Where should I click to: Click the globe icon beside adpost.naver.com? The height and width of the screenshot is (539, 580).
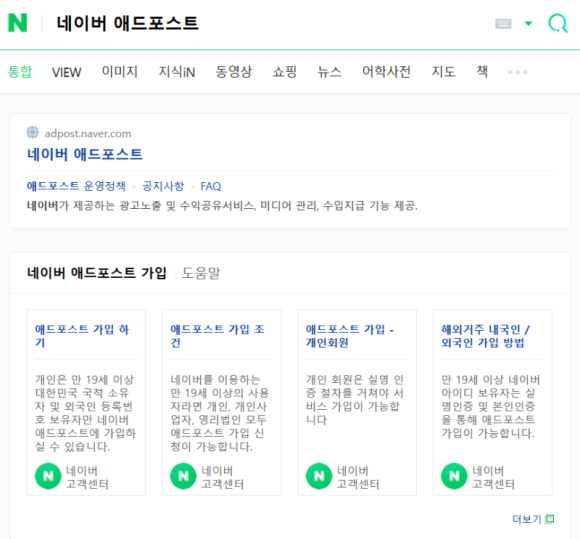pyautogui.click(x=33, y=132)
